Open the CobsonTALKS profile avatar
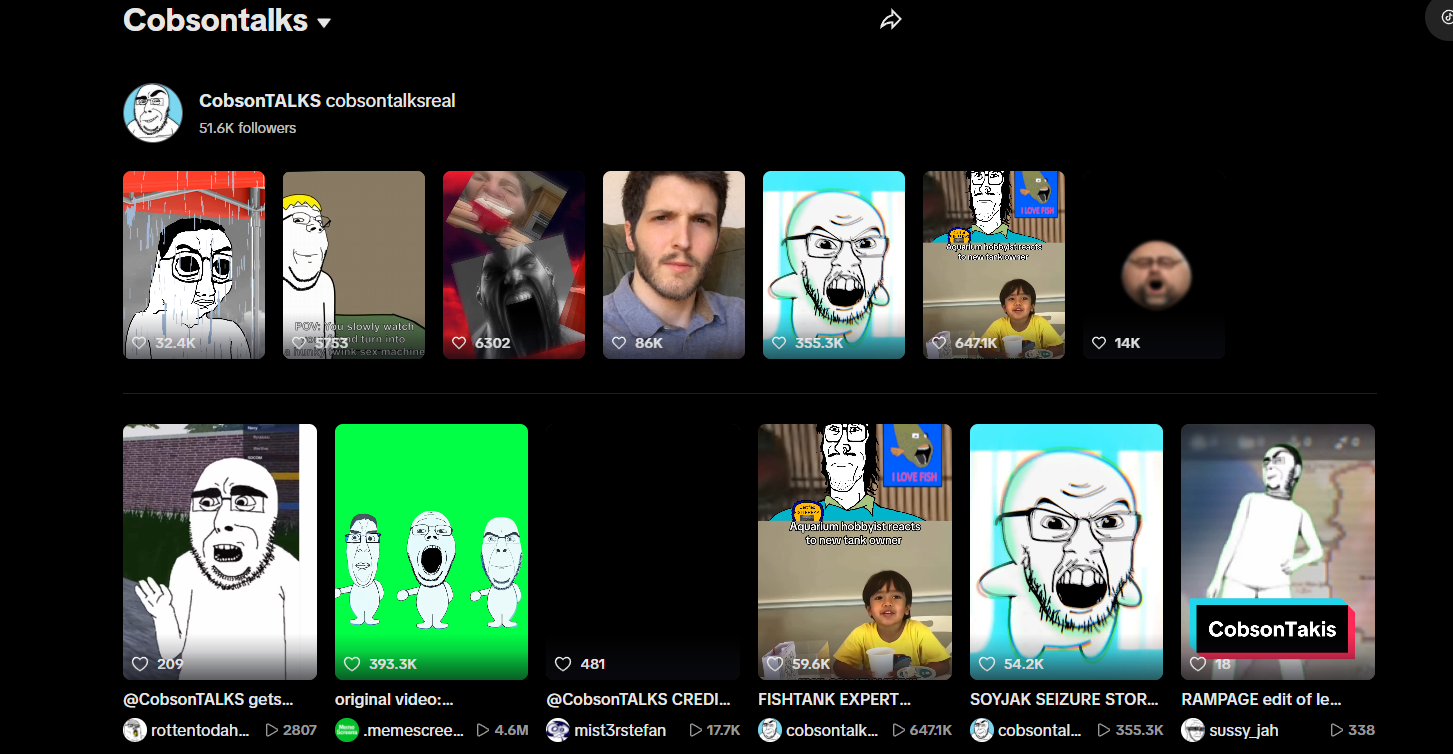Image resolution: width=1453 pixels, height=754 pixels. [153, 113]
